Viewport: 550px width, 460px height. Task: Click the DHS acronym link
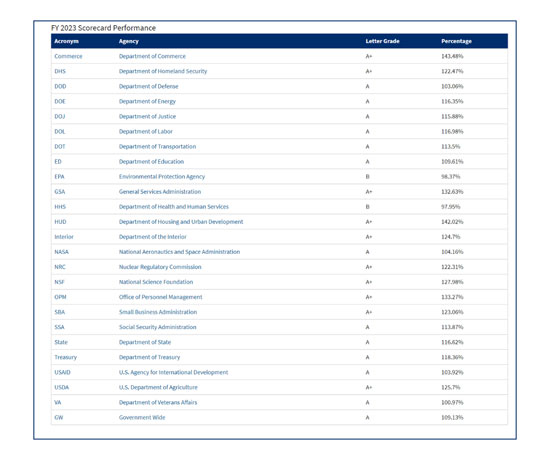tap(60, 71)
